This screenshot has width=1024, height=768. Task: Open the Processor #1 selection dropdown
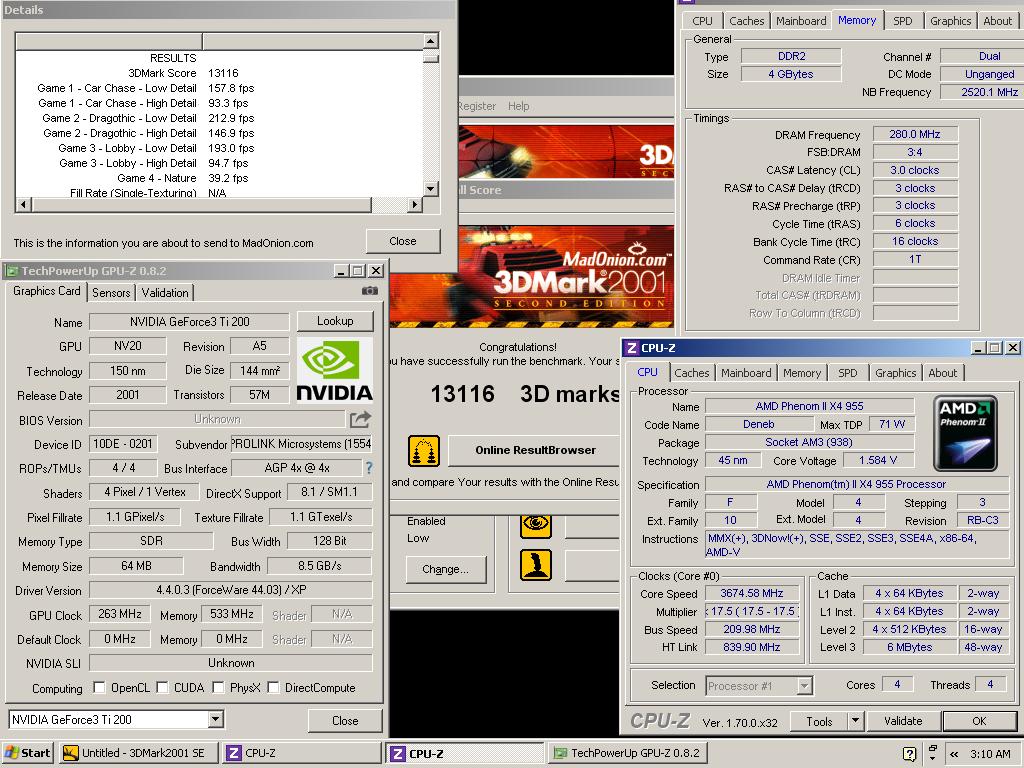tap(805, 686)
